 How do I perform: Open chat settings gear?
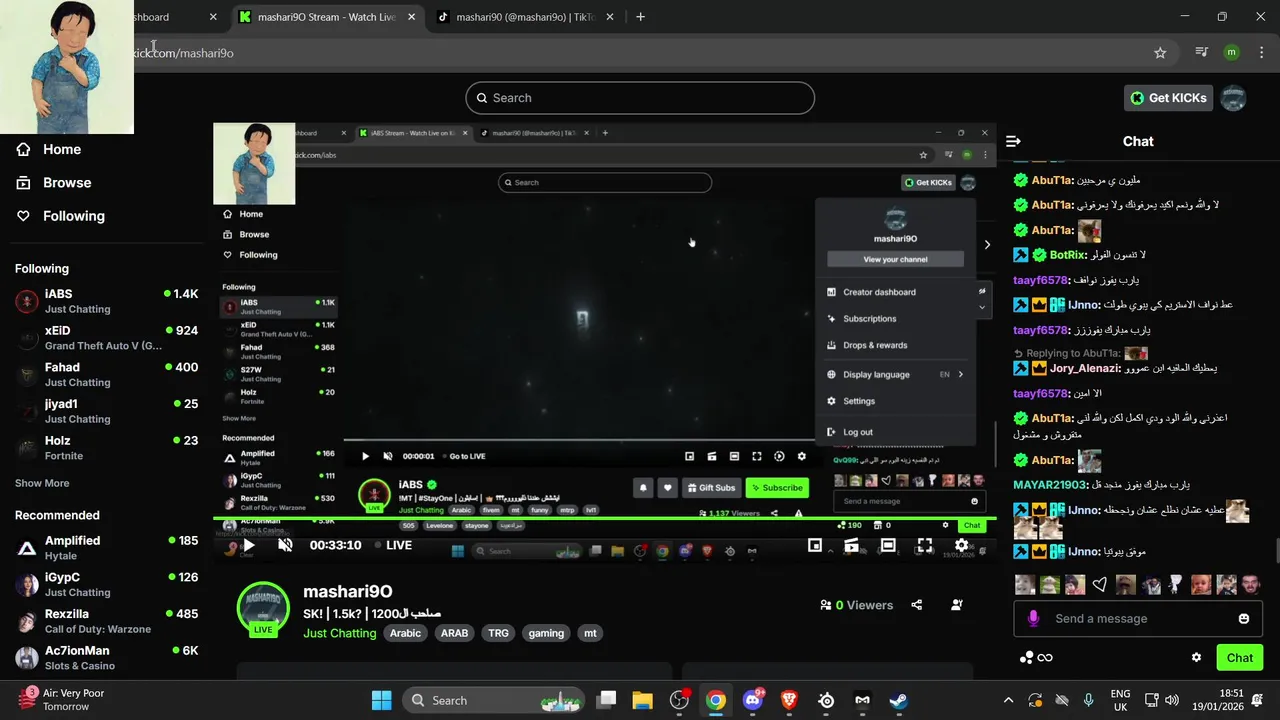[1196, 658]
